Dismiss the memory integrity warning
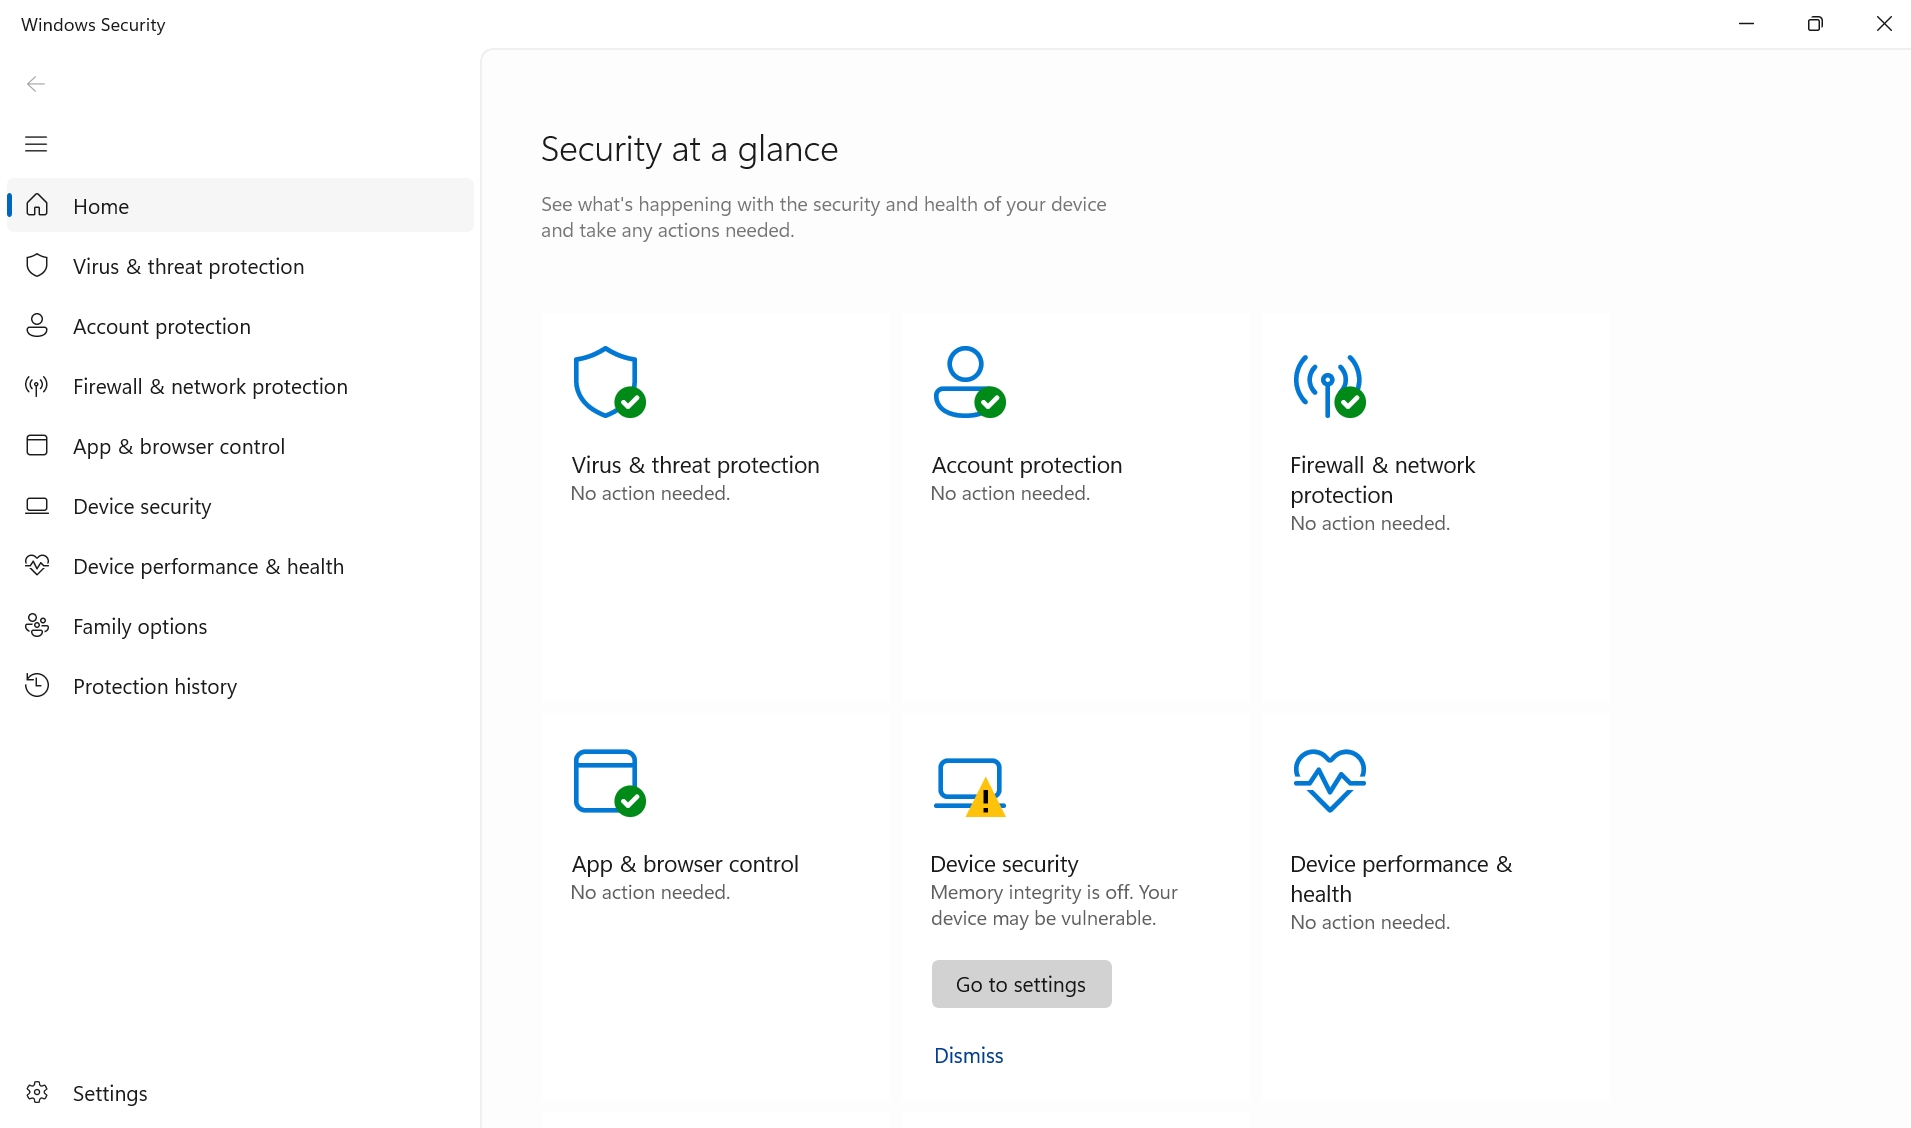This screenshot has height=1128, width=1911. pos(968,1055)
